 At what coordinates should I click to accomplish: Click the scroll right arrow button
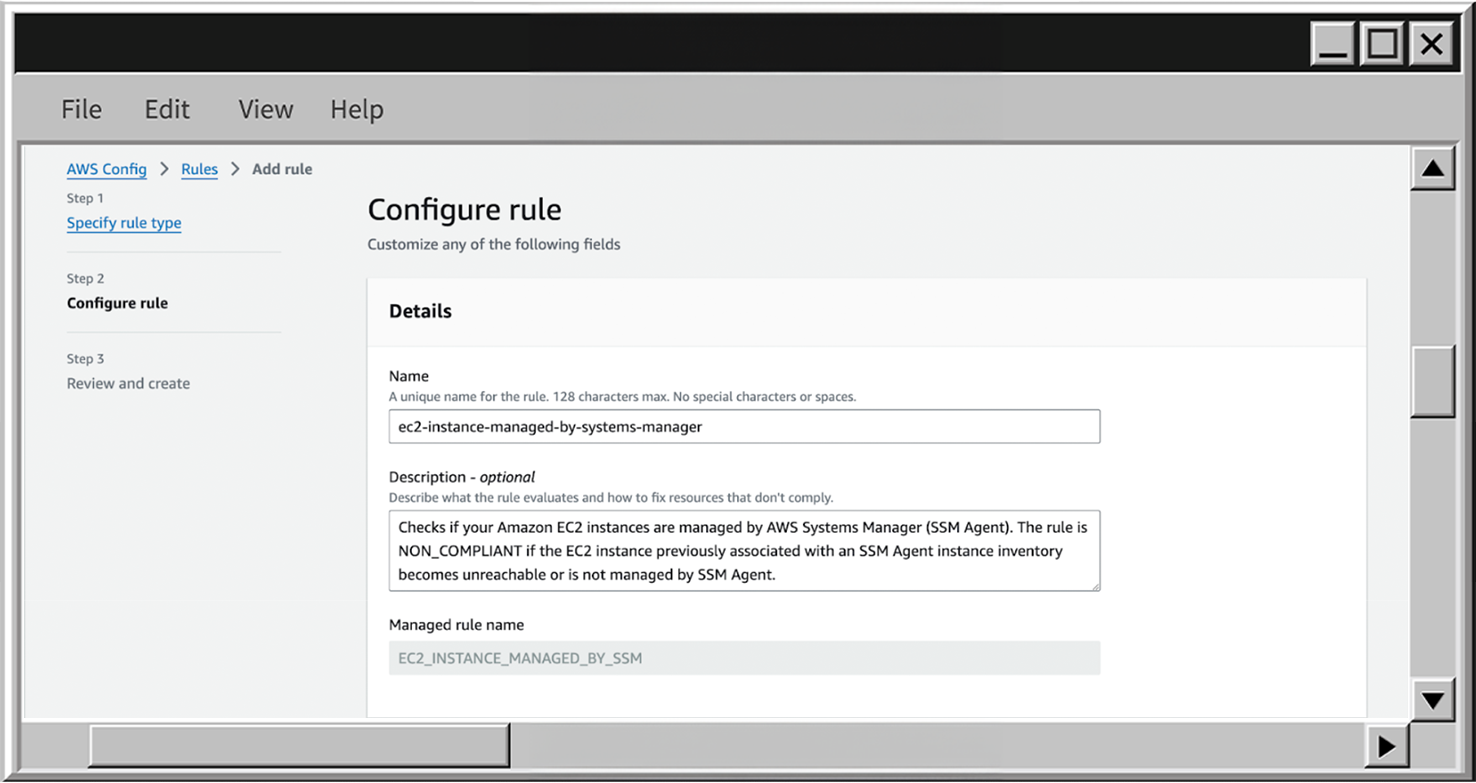tap(1387, 746)
